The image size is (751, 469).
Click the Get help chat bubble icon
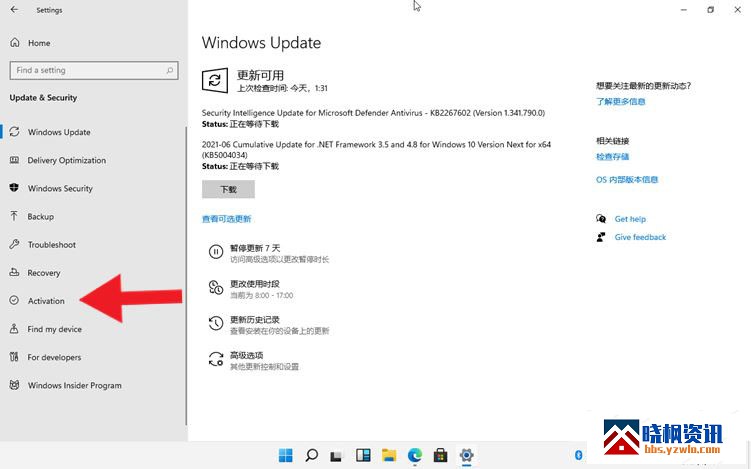click(601, 218)
